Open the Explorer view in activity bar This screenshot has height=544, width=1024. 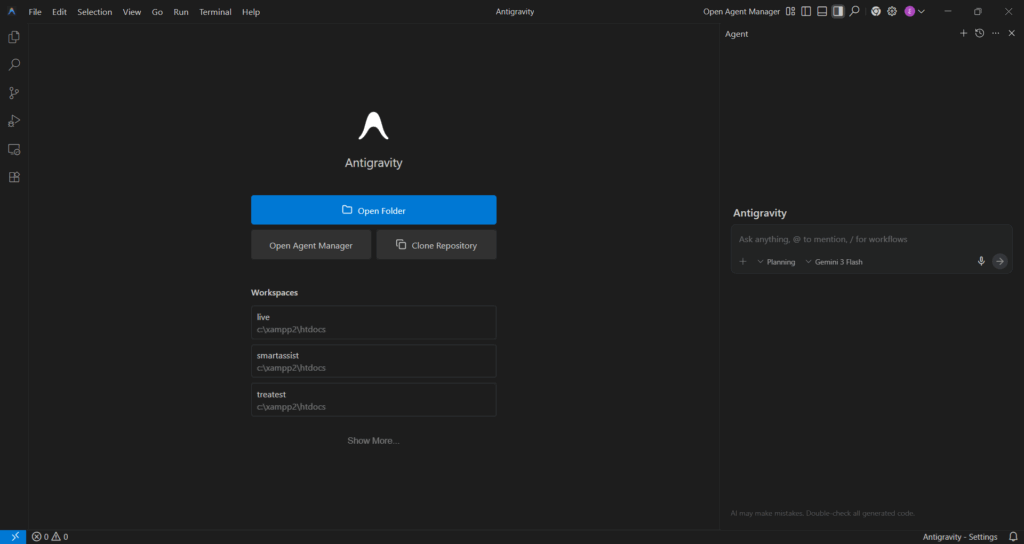[x=14, y=37]
